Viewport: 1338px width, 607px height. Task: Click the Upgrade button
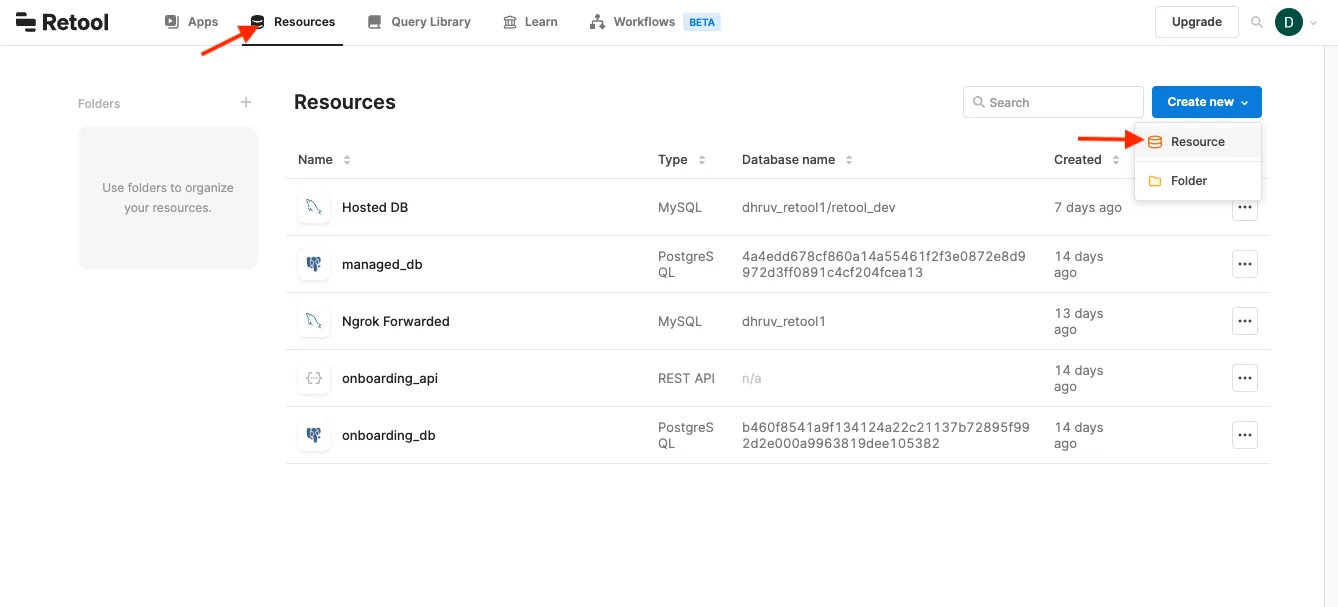click(x=1196, y=22)
